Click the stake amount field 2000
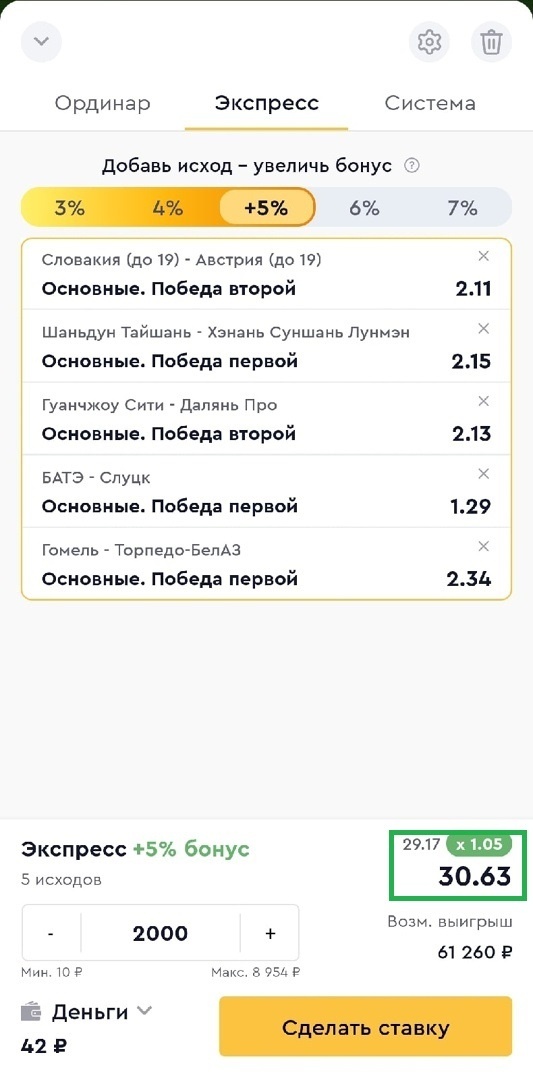Viewport: 533px width, 1080px height. point(160,933)
